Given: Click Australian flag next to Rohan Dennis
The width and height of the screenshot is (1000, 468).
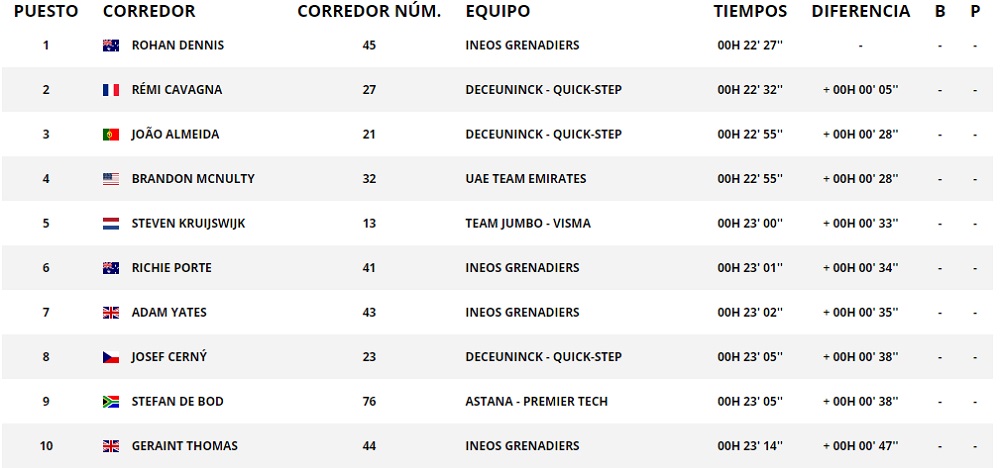Looking at the screenshot, I should (x=111, y=45).
